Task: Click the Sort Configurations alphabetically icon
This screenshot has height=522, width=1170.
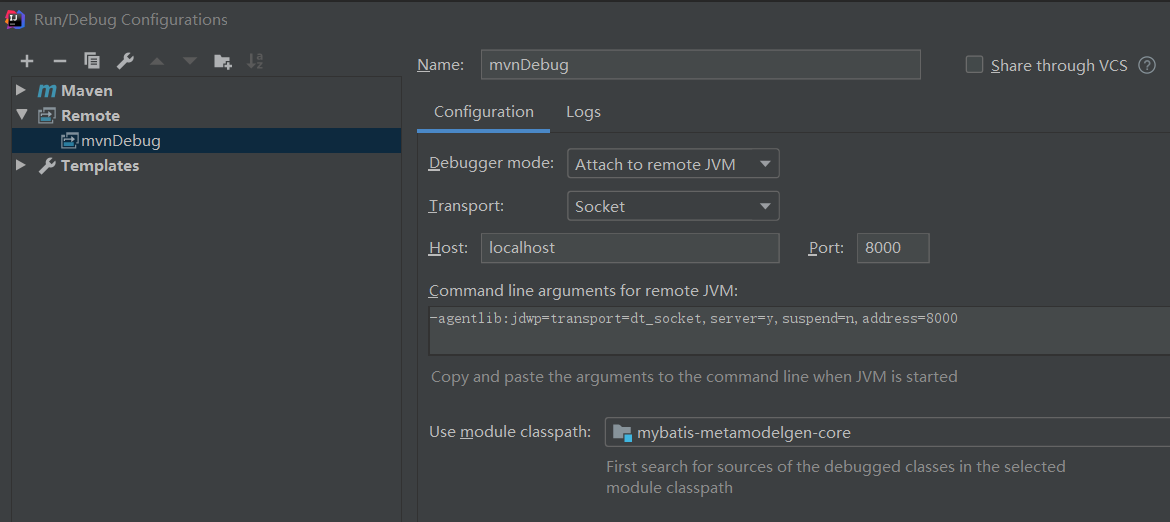Action: point(255,62)
